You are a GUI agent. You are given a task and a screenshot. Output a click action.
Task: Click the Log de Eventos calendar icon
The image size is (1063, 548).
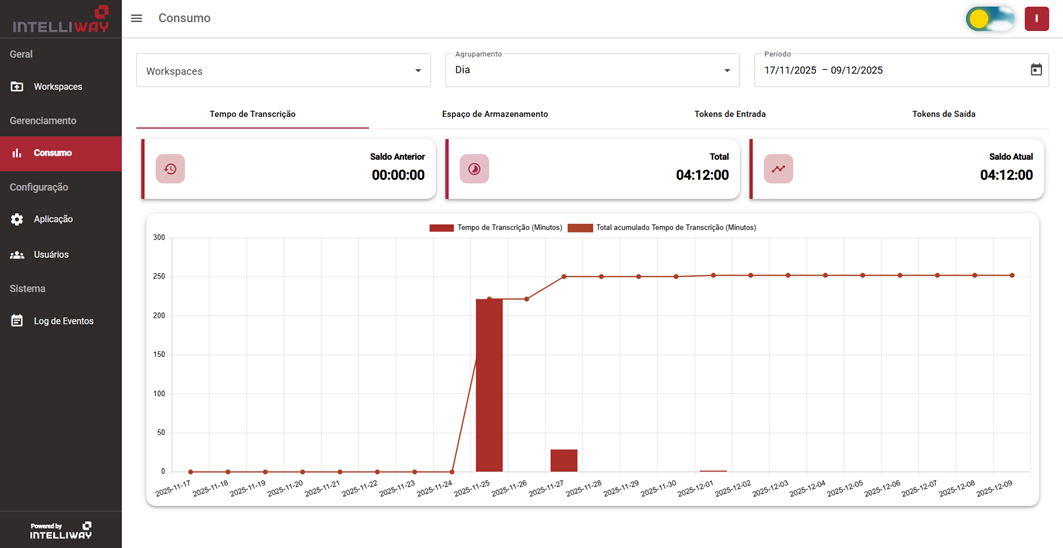click(17, 321)
